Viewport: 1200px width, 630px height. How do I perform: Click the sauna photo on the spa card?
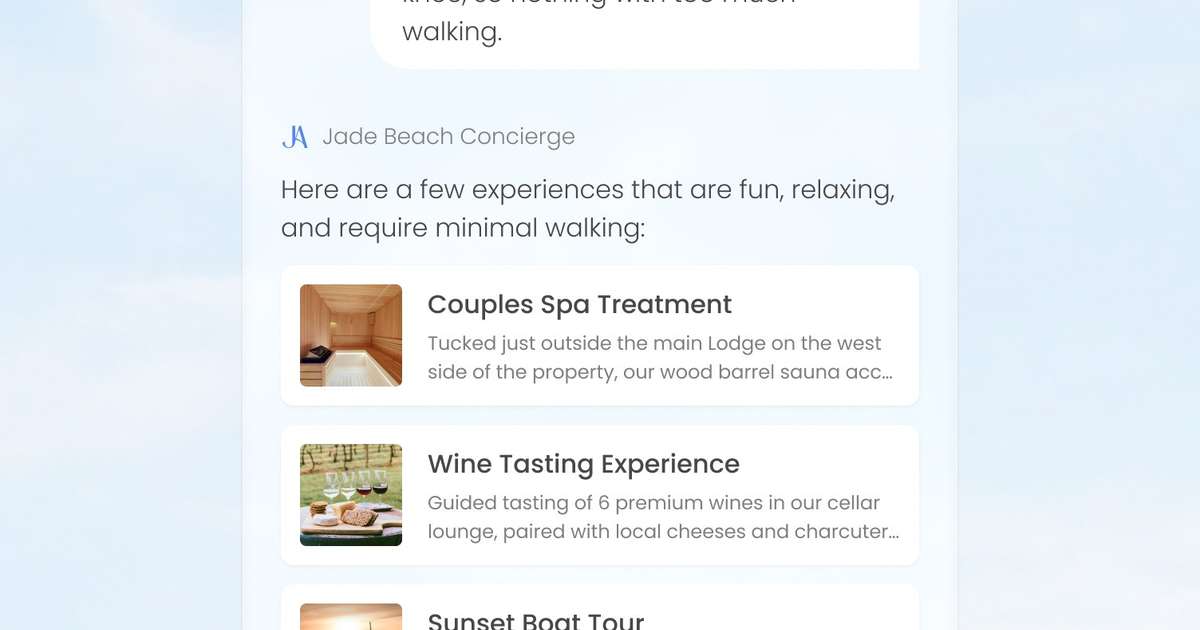point(351,335)
